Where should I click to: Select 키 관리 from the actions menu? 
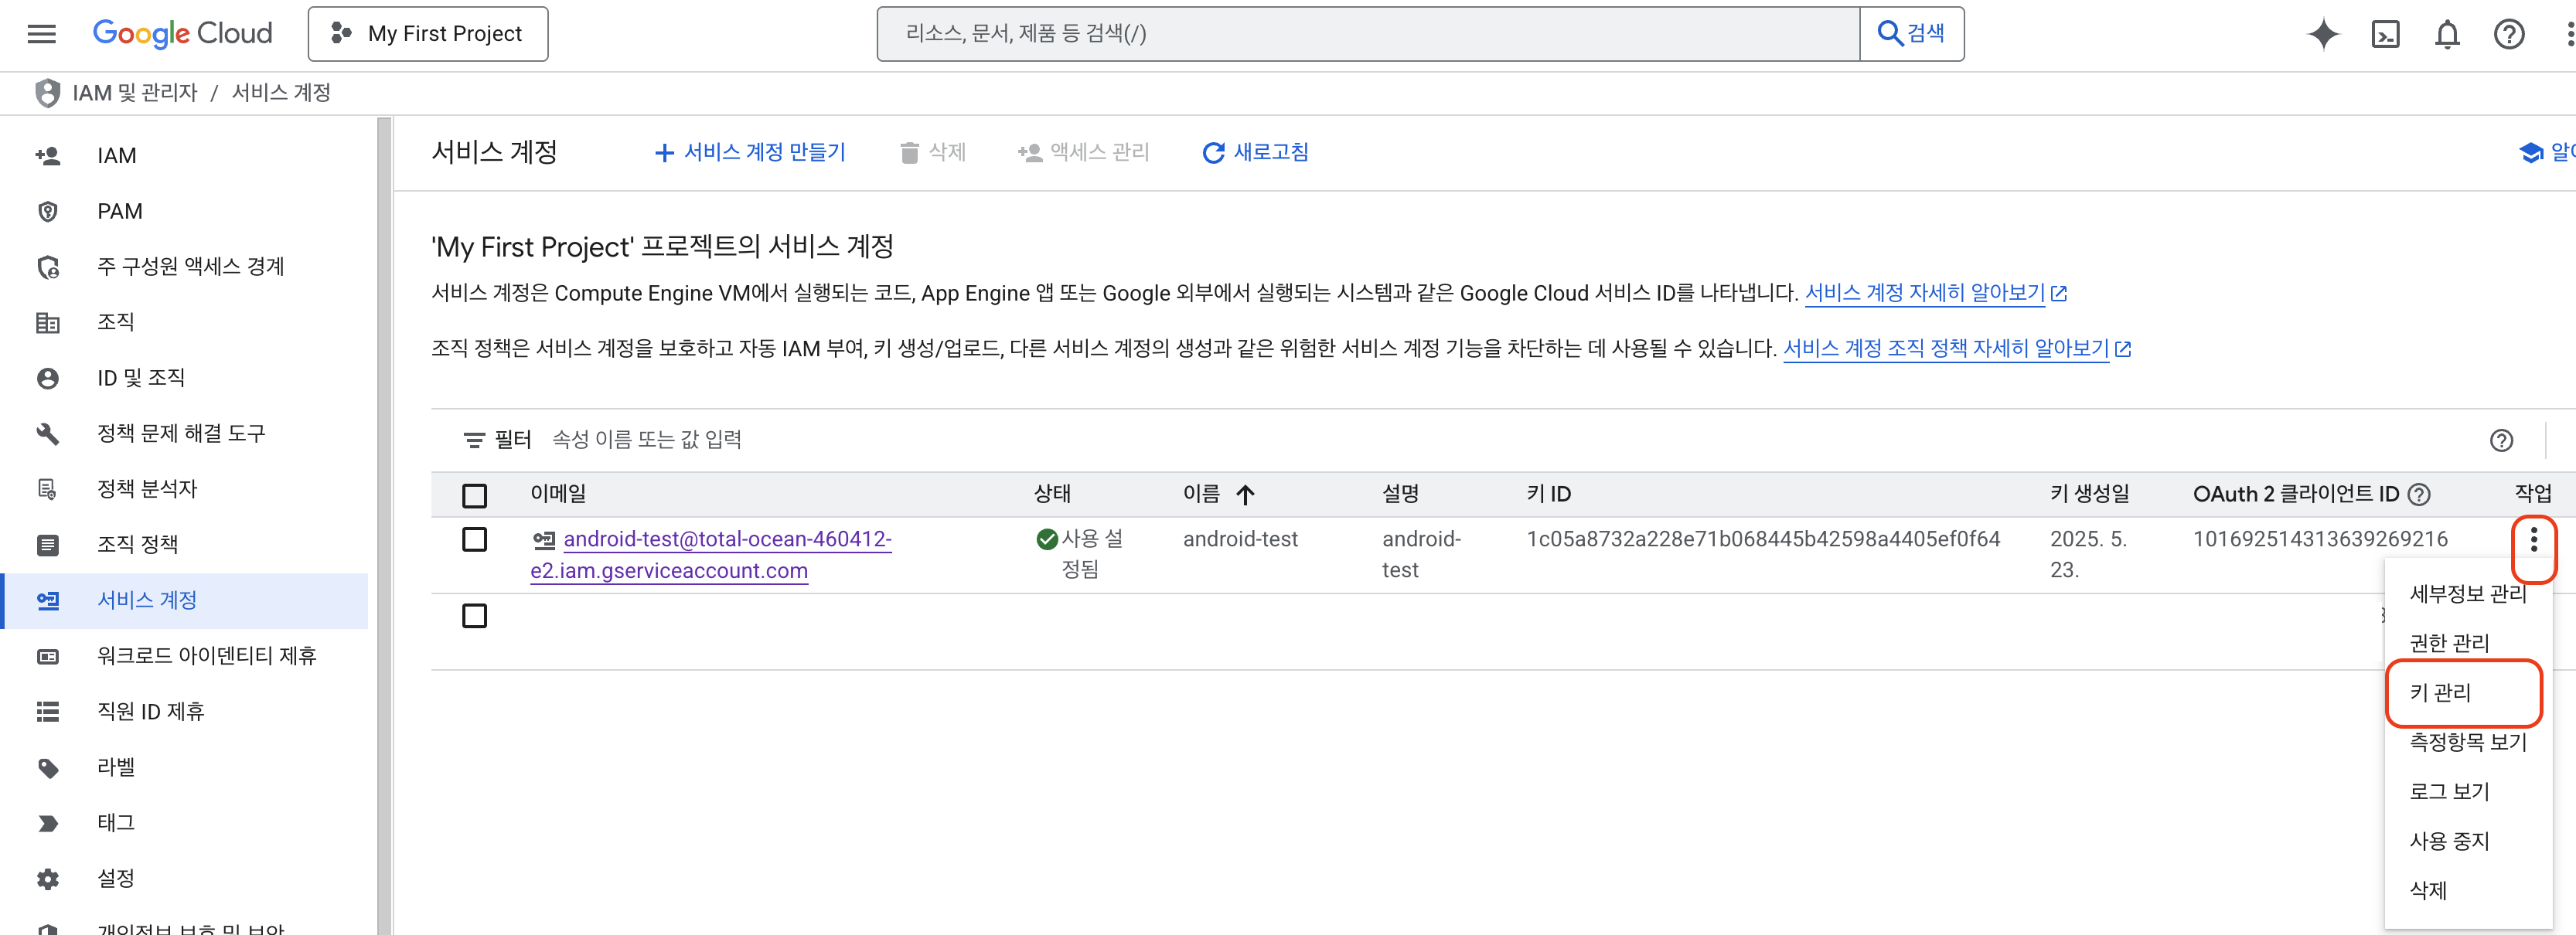coord(2467,692)
